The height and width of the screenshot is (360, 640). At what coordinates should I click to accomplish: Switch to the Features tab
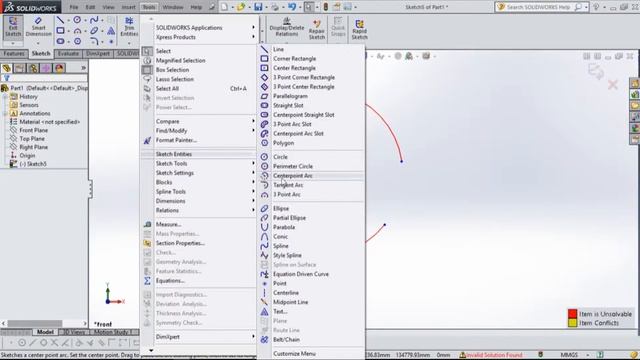tap(14, 53)
